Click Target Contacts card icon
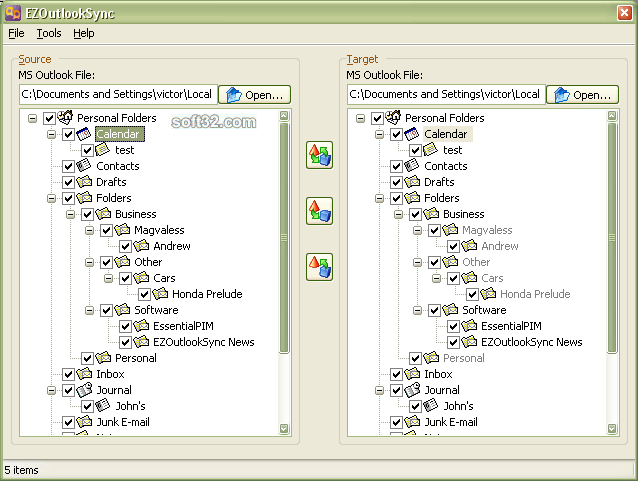Viewport: 638px width, 481px height. coord(412,166)
